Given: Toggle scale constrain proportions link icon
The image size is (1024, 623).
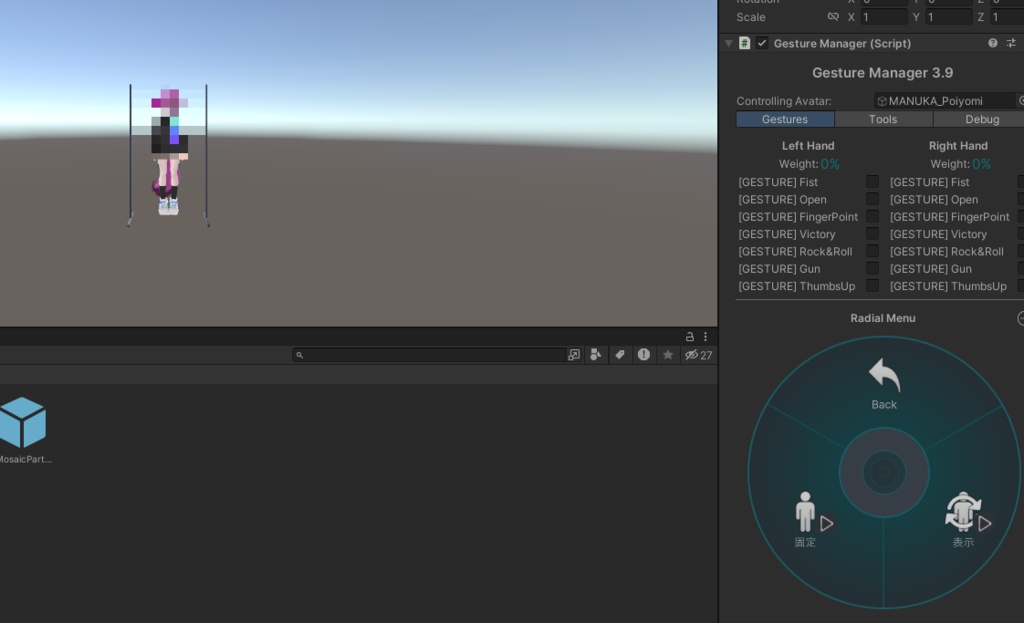Looking at the screenshot, I should (833, 17).
